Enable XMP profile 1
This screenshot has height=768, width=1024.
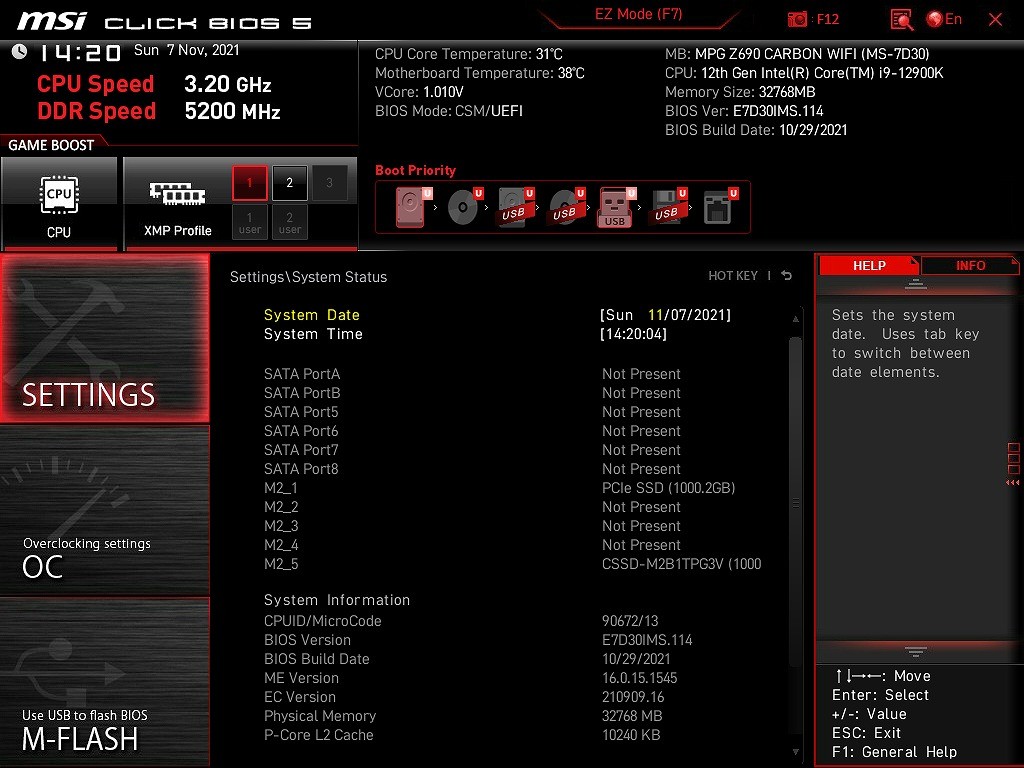point(249,182)
